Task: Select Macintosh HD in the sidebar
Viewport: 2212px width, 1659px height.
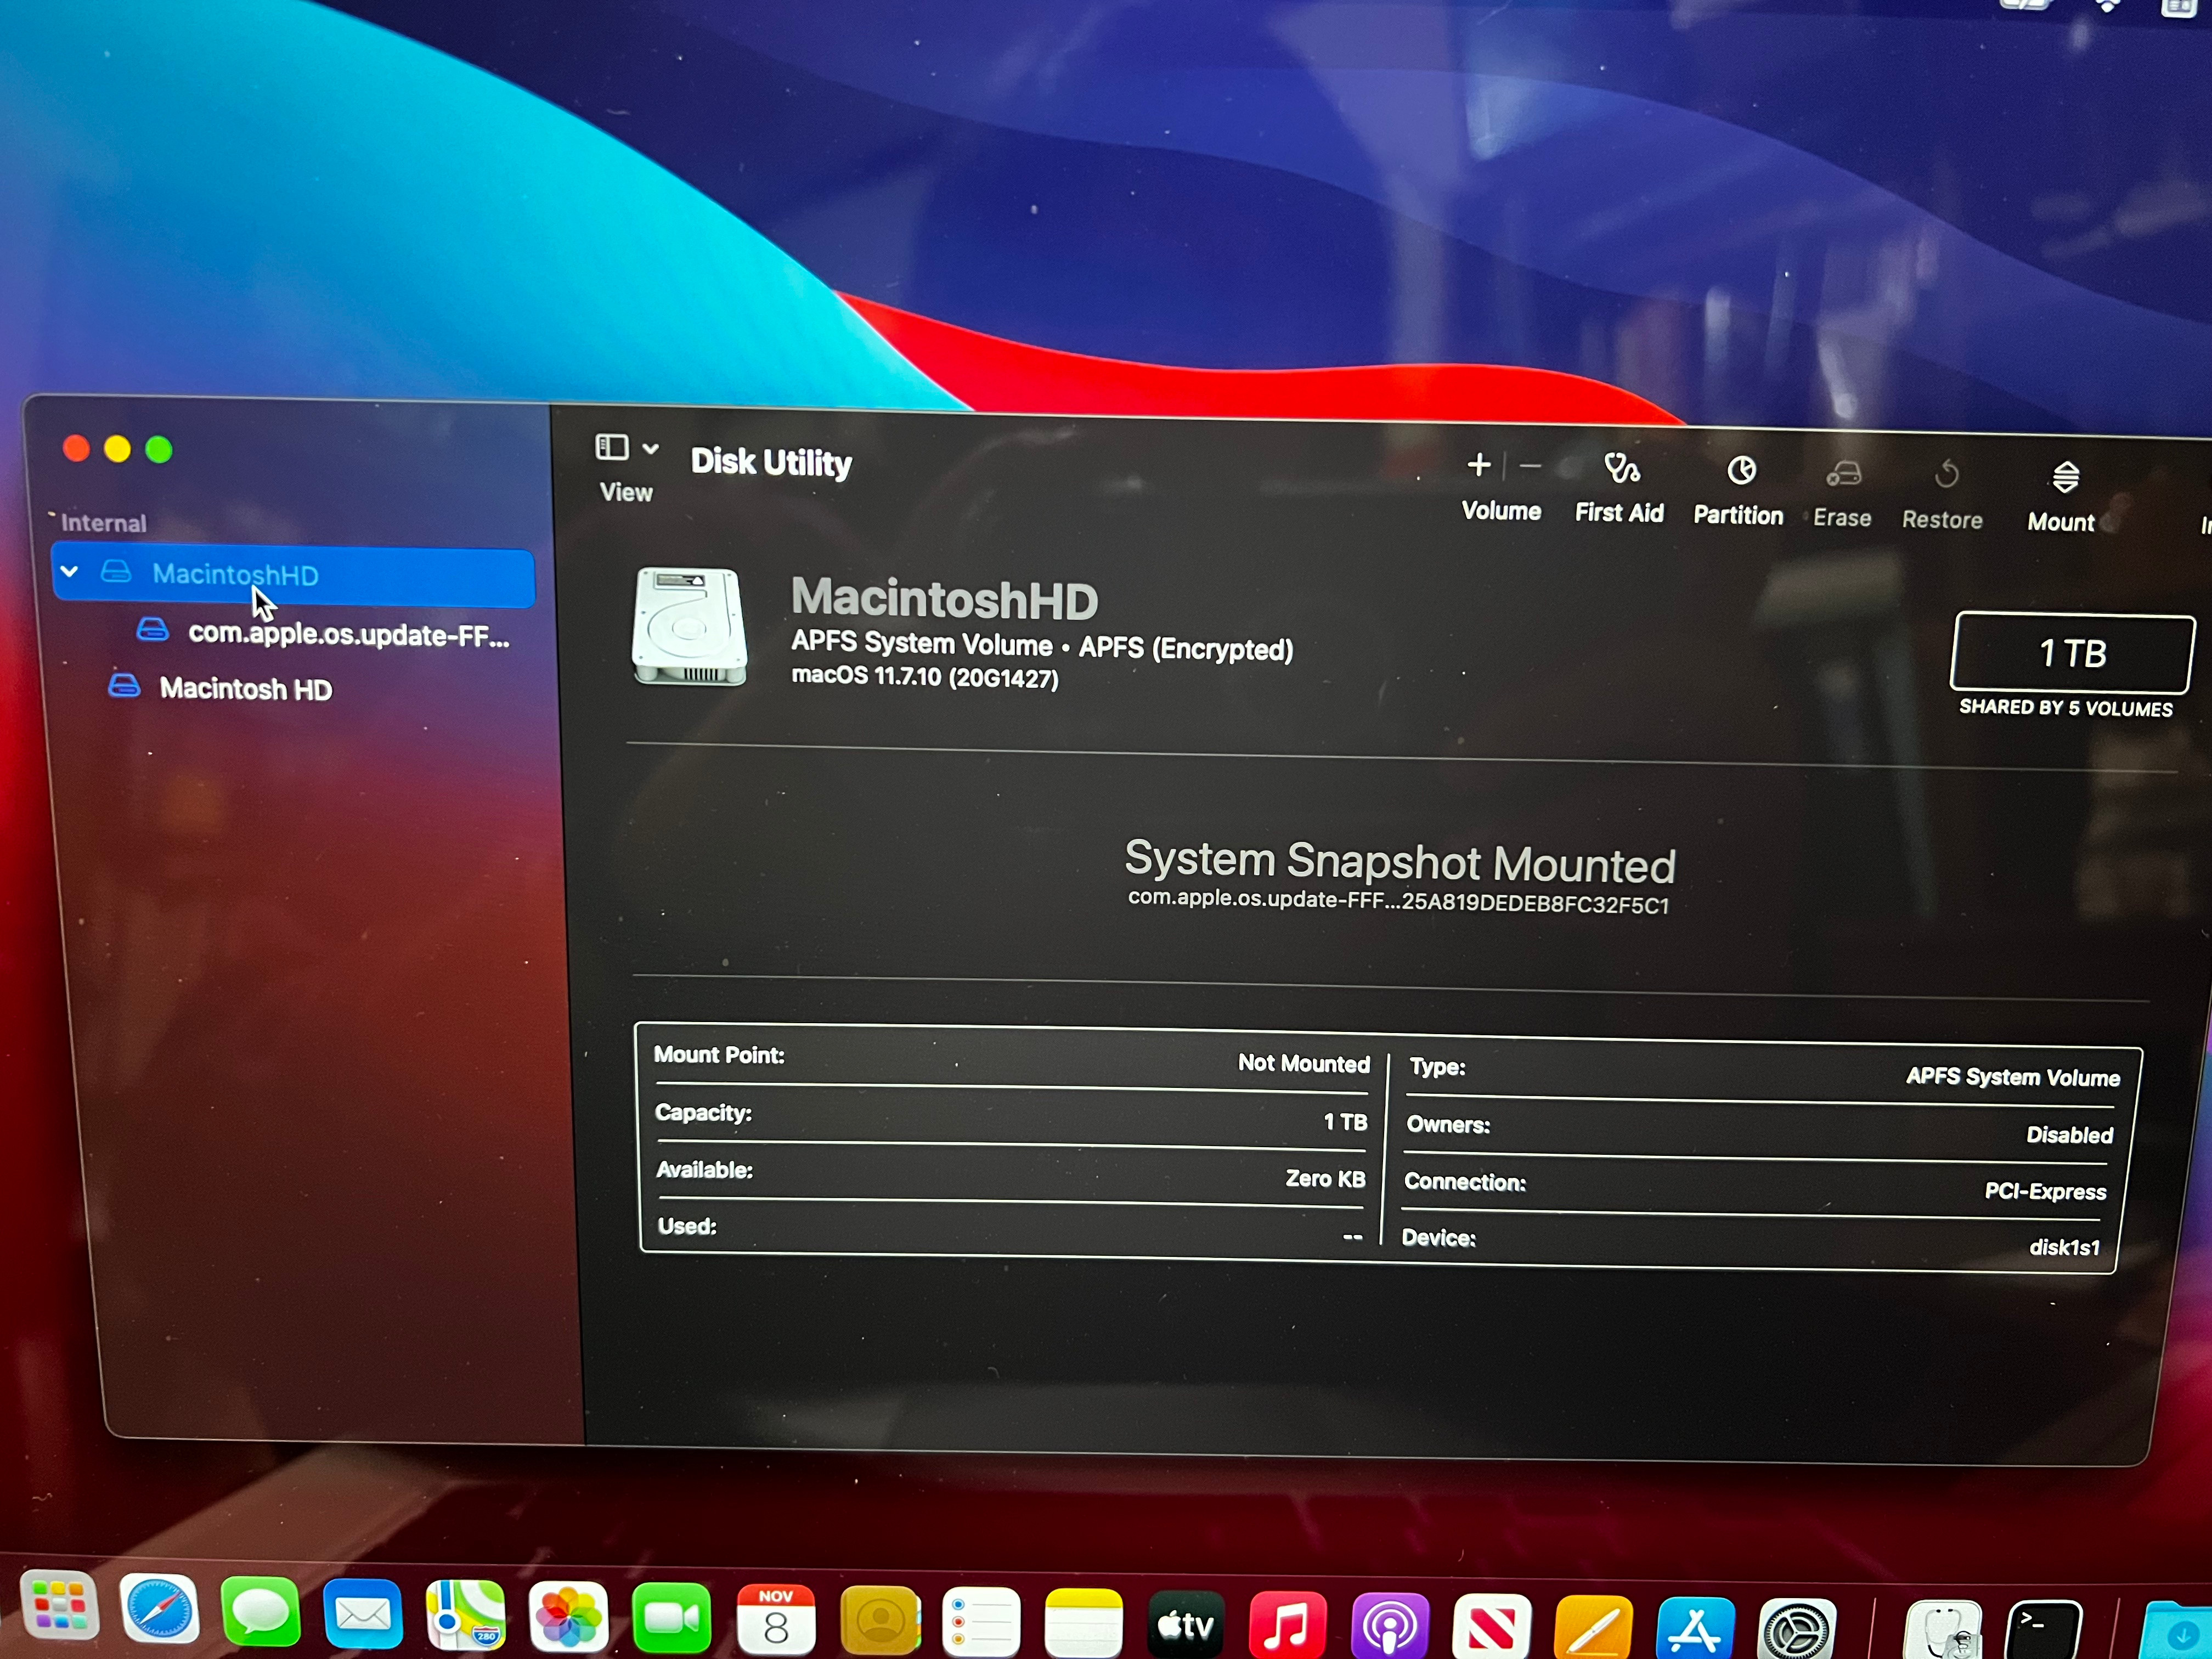Action: pyautogui.click(x=220, y=688)
